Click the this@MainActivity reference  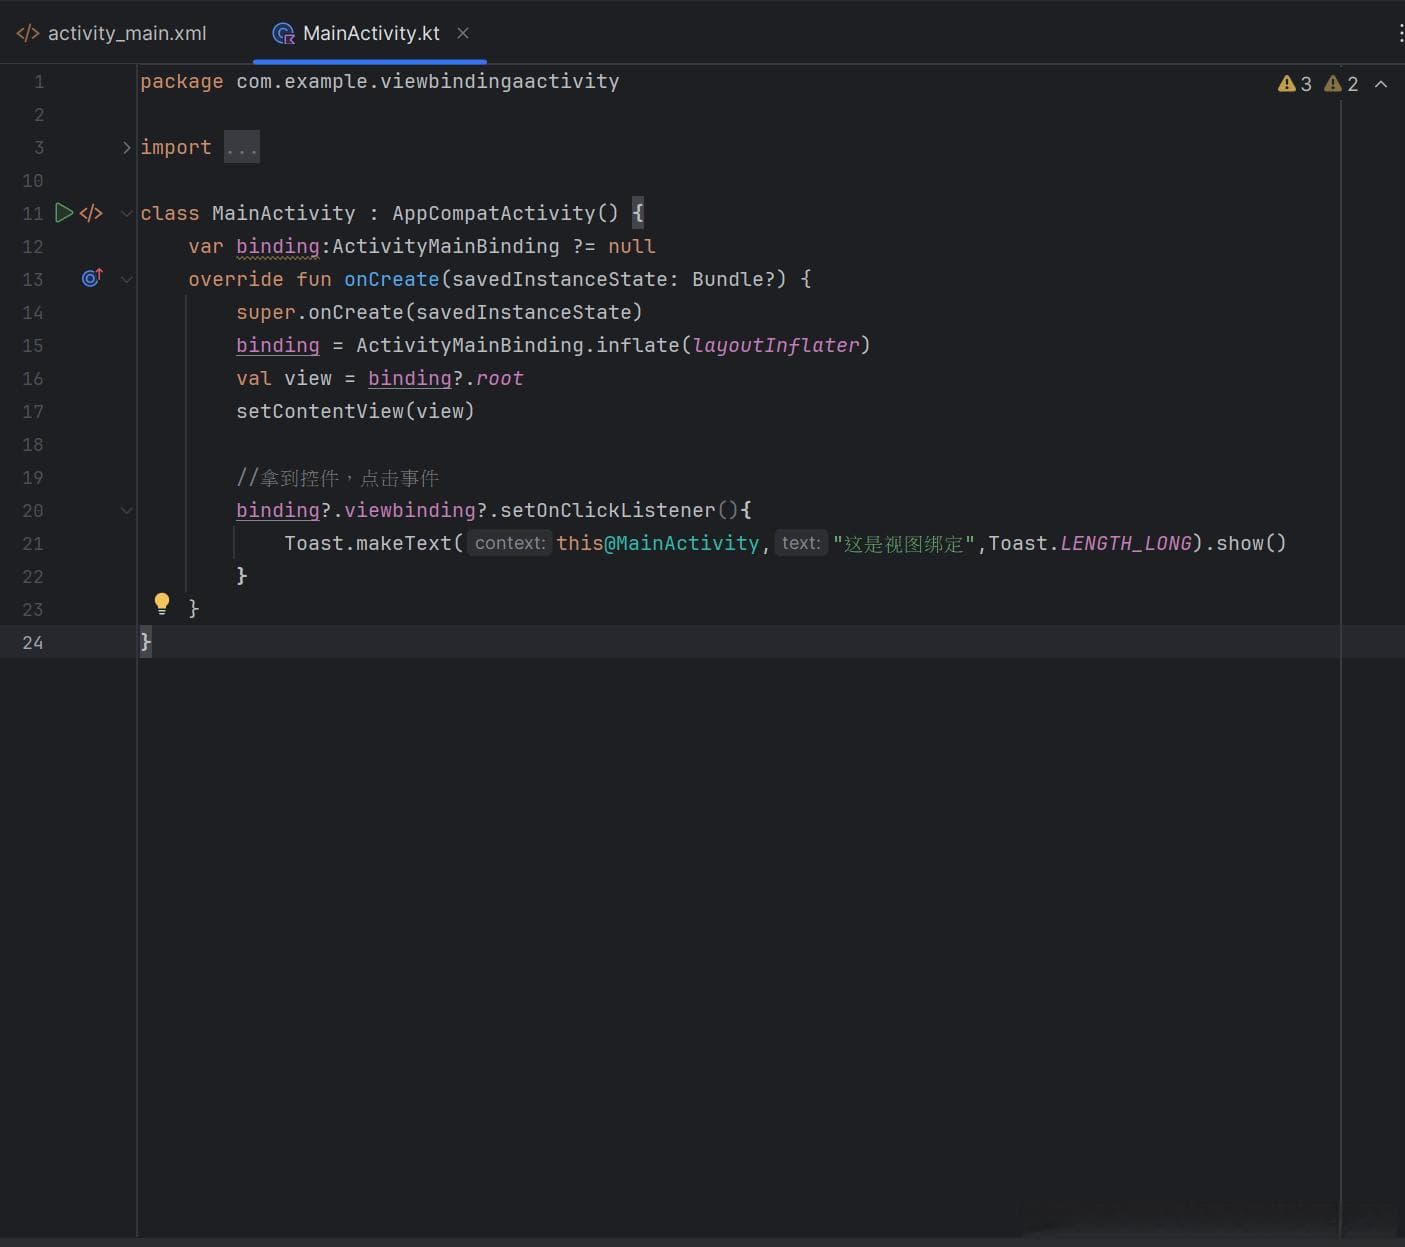(x=658, y=543)
